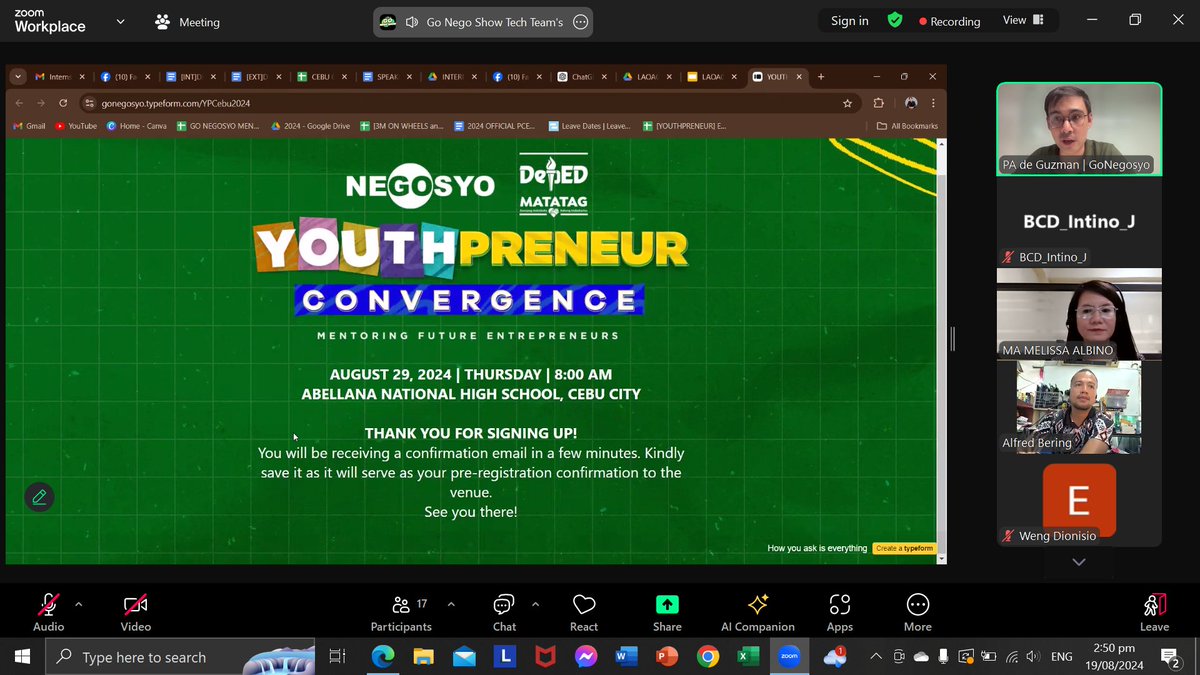The image size is (1200, 675).
Task: Click Create a typeform button in shared screen
Action: [x=904, y=548]
